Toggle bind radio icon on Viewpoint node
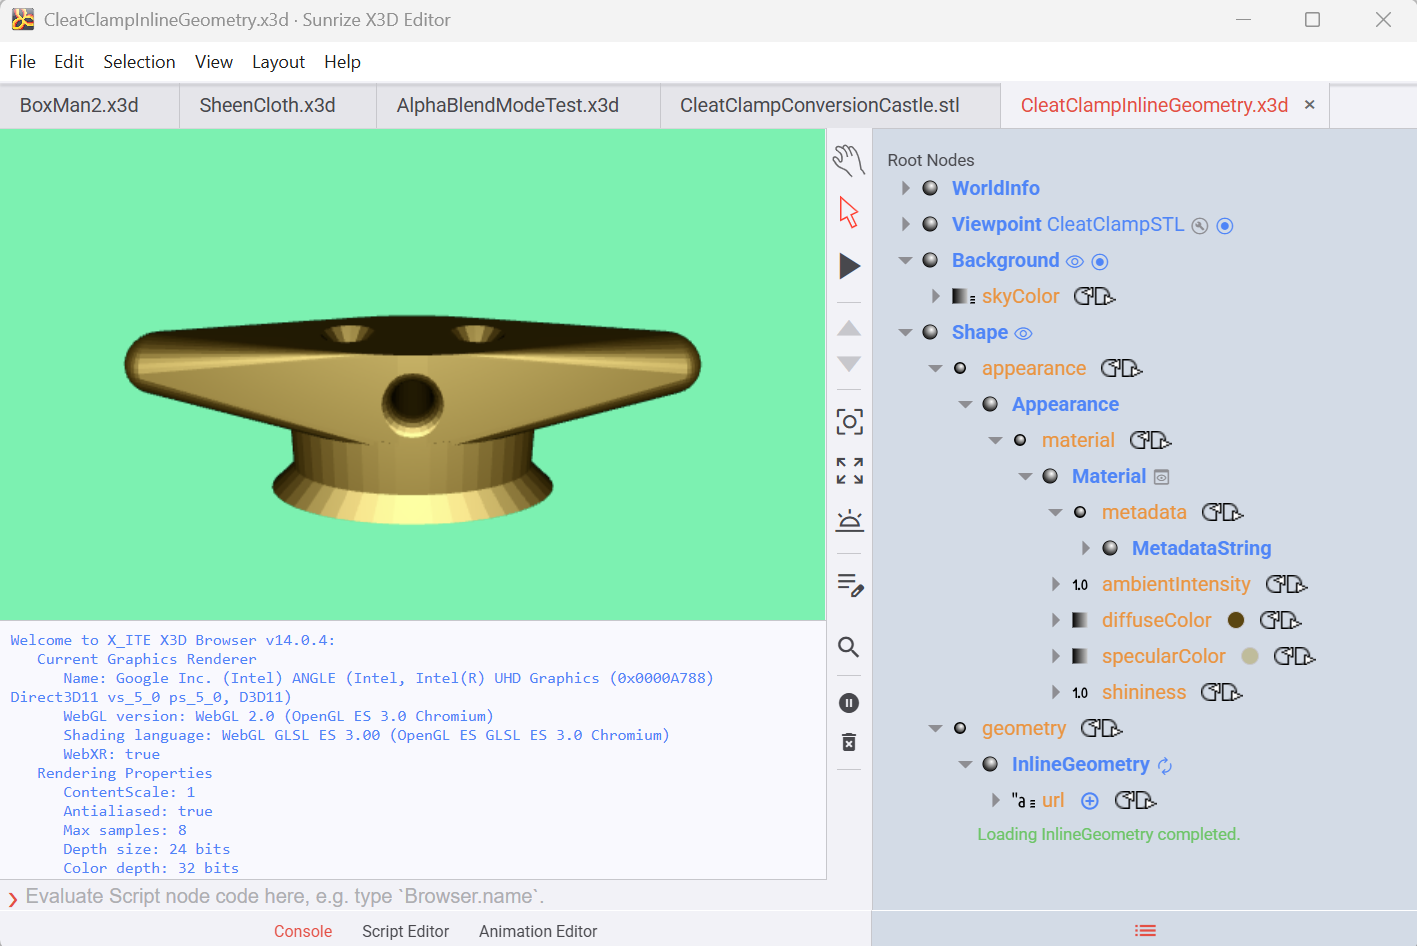Viewport: 1417px width, 946px height. tap(1224, 226)
